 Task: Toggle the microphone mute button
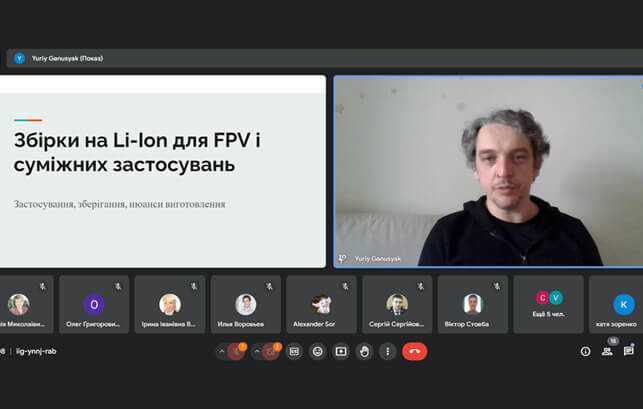(236, 352)
